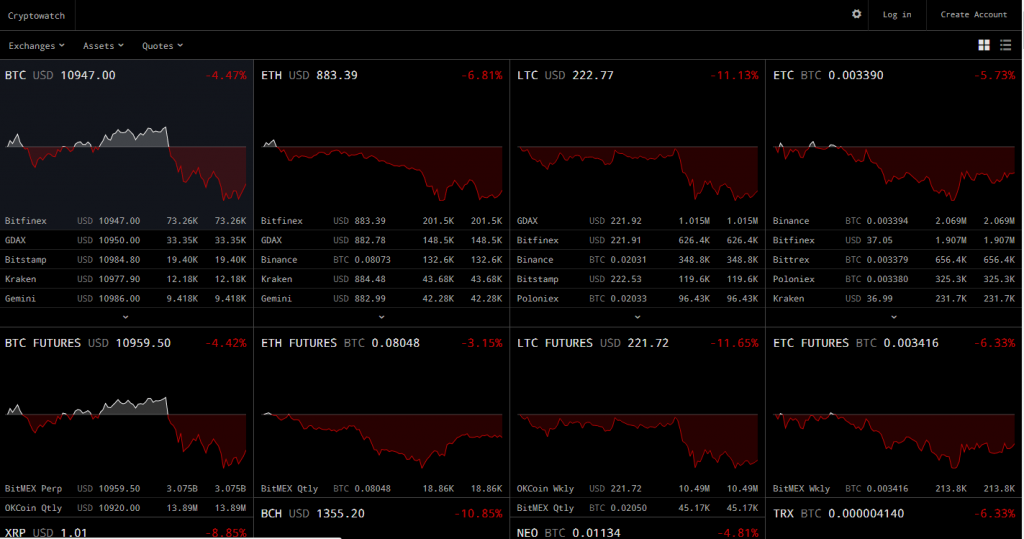Open the settings gear icon
Screen dimensions: 1024x539
coord(856,14)
